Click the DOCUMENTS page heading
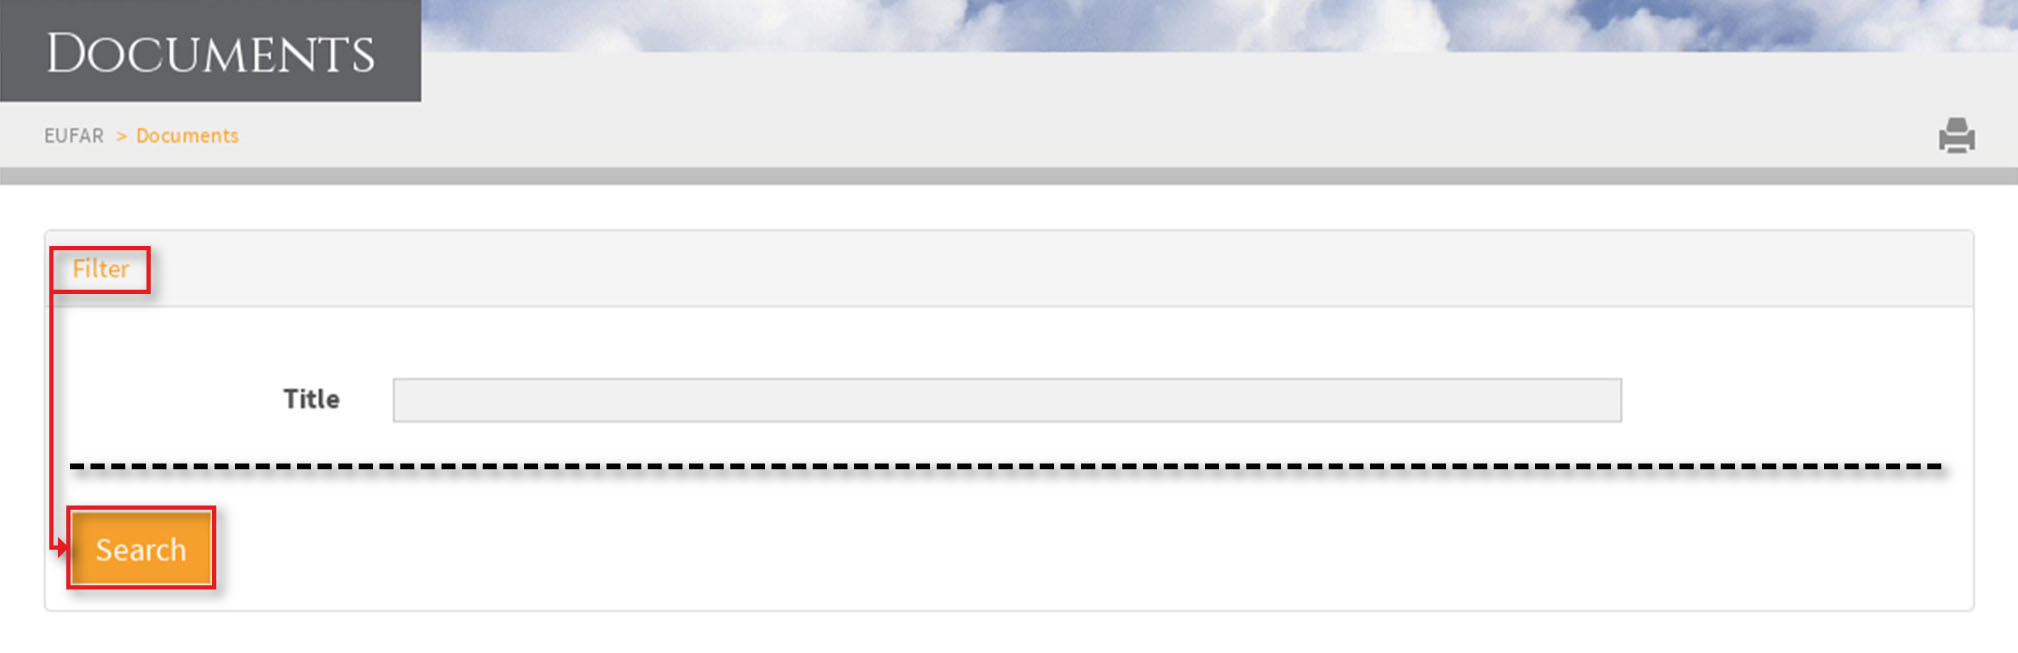 211,53
